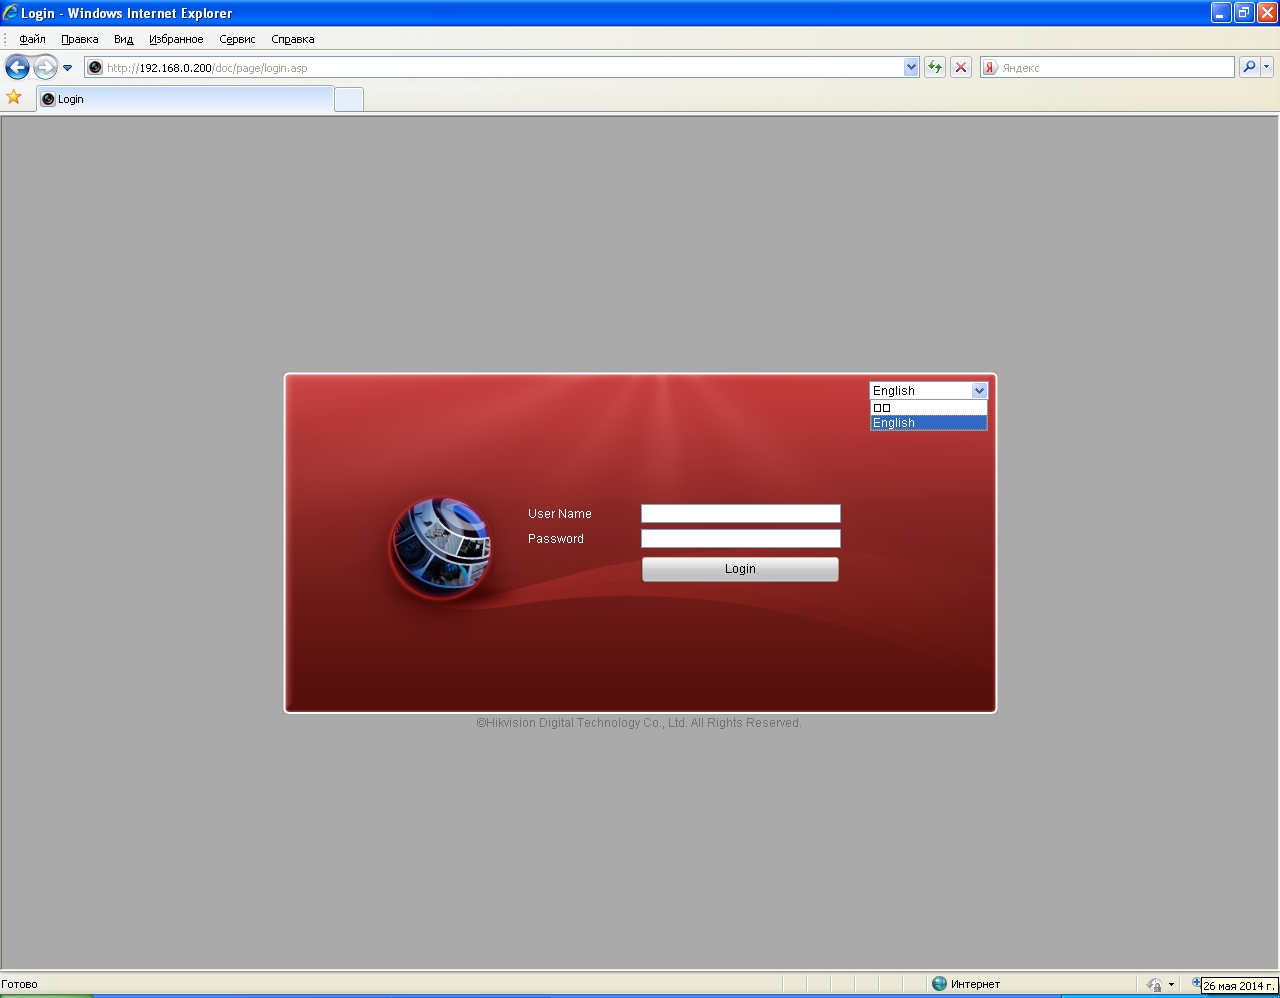
Task: Go back with the browser Back arrow
Action: [x=17, y=67]
